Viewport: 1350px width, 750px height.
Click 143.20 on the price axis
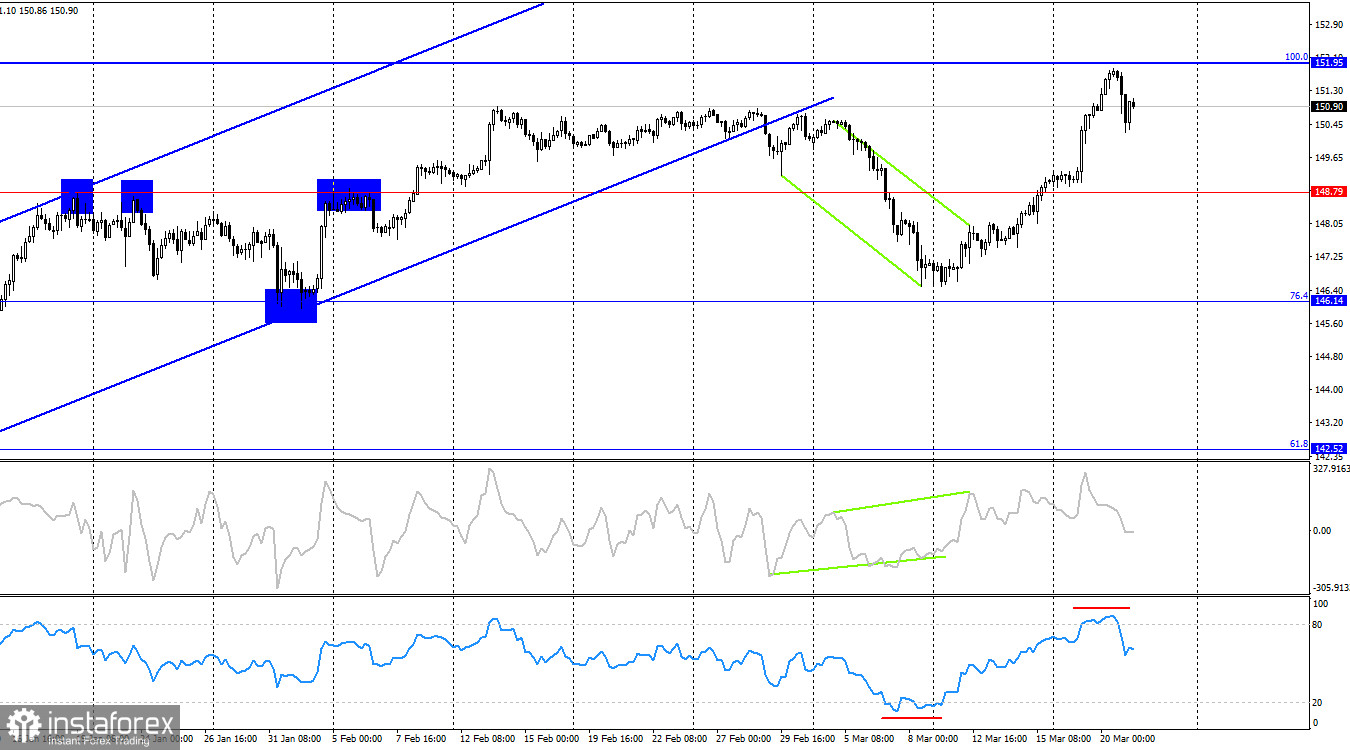(1329, 423)
